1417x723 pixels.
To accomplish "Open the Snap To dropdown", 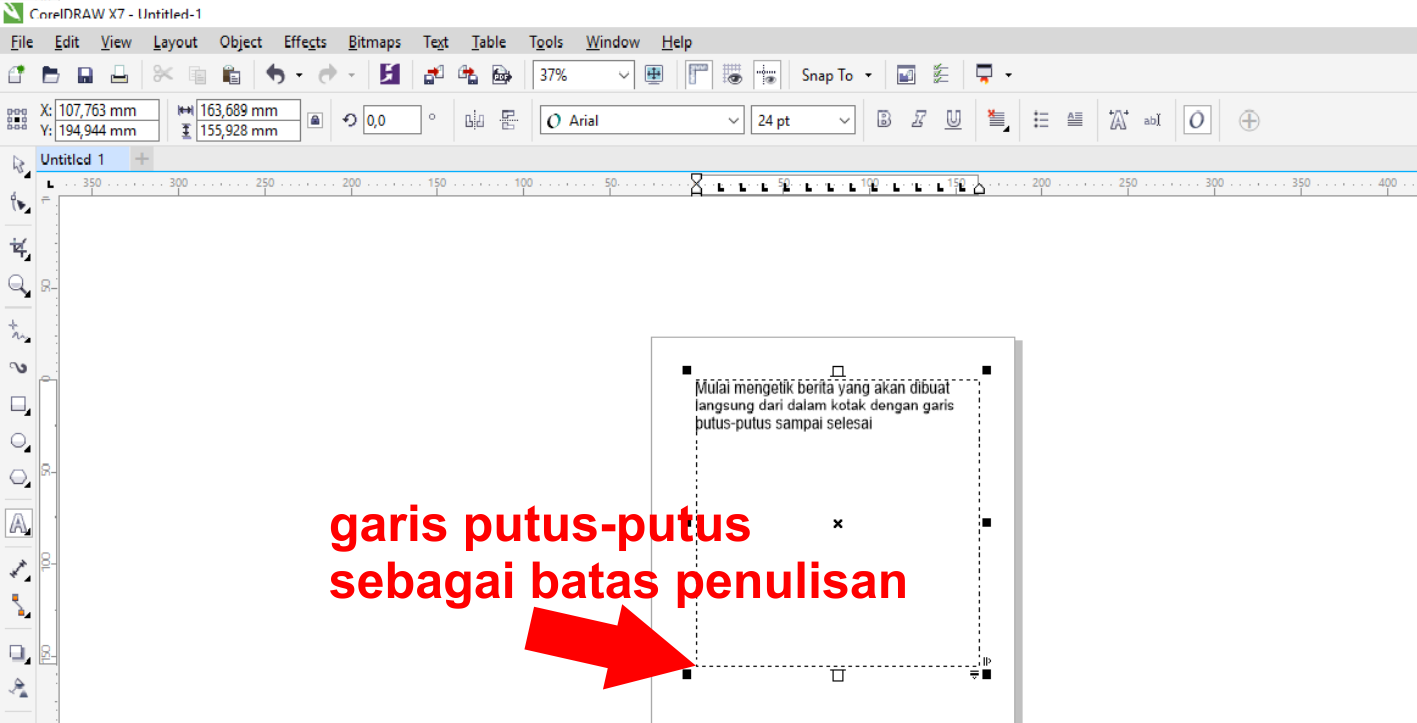I will [x=836, y=74].
